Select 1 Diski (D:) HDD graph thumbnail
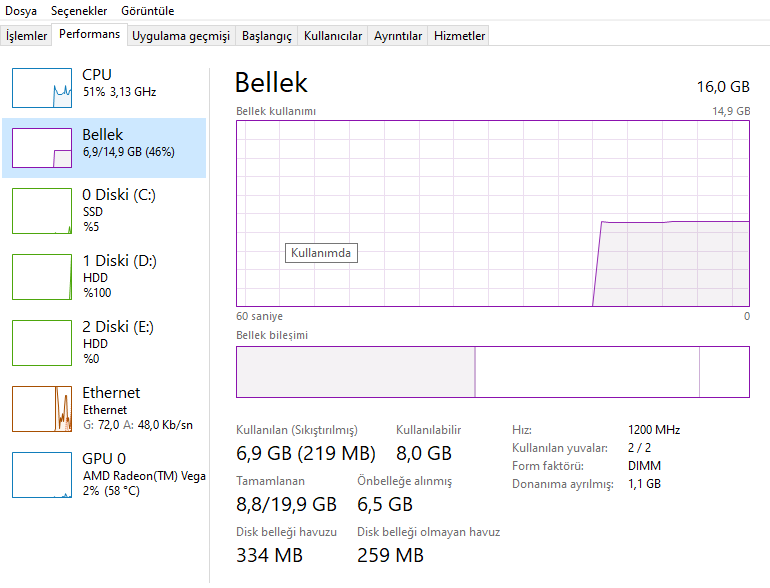This screenshot has width=770, height=588. (x=42, y=276)
